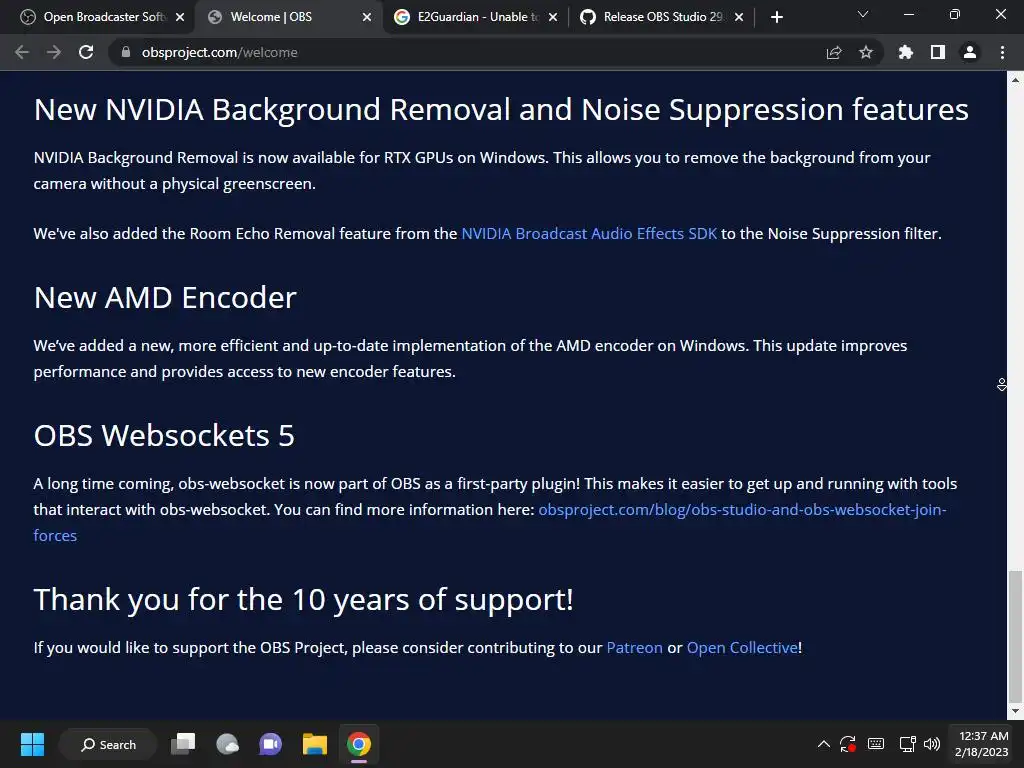Open the weather widget icon on the taskbar
Image resolution: width=1024 pixels, height=768 pixels.
coord(227,744)
